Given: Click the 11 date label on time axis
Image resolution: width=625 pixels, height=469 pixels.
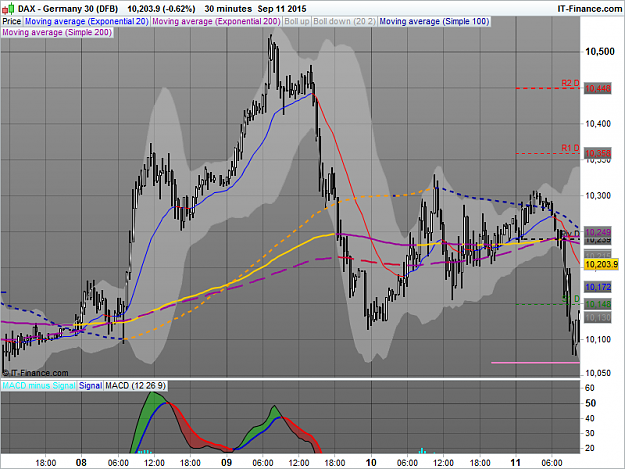Looking at the screenshot, I should (516, 463).
